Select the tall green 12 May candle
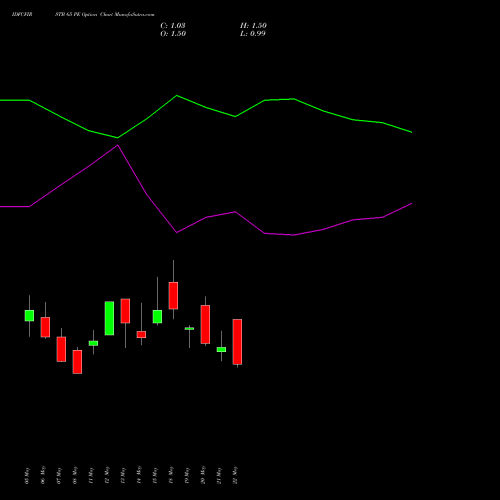The image size is (500, 500). [109, 318]
